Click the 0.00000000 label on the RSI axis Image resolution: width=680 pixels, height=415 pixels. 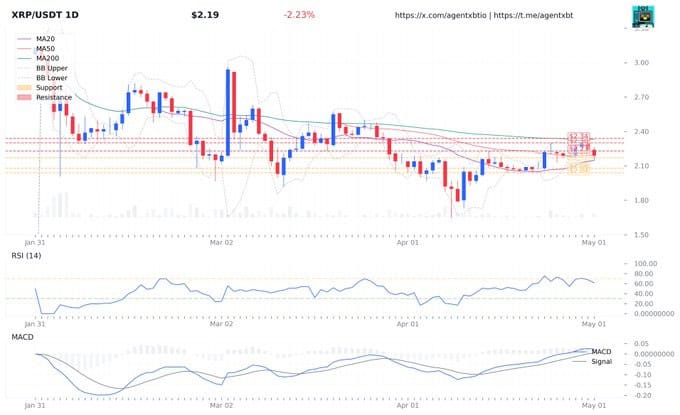pyautogui.click(x=654, y=314)
